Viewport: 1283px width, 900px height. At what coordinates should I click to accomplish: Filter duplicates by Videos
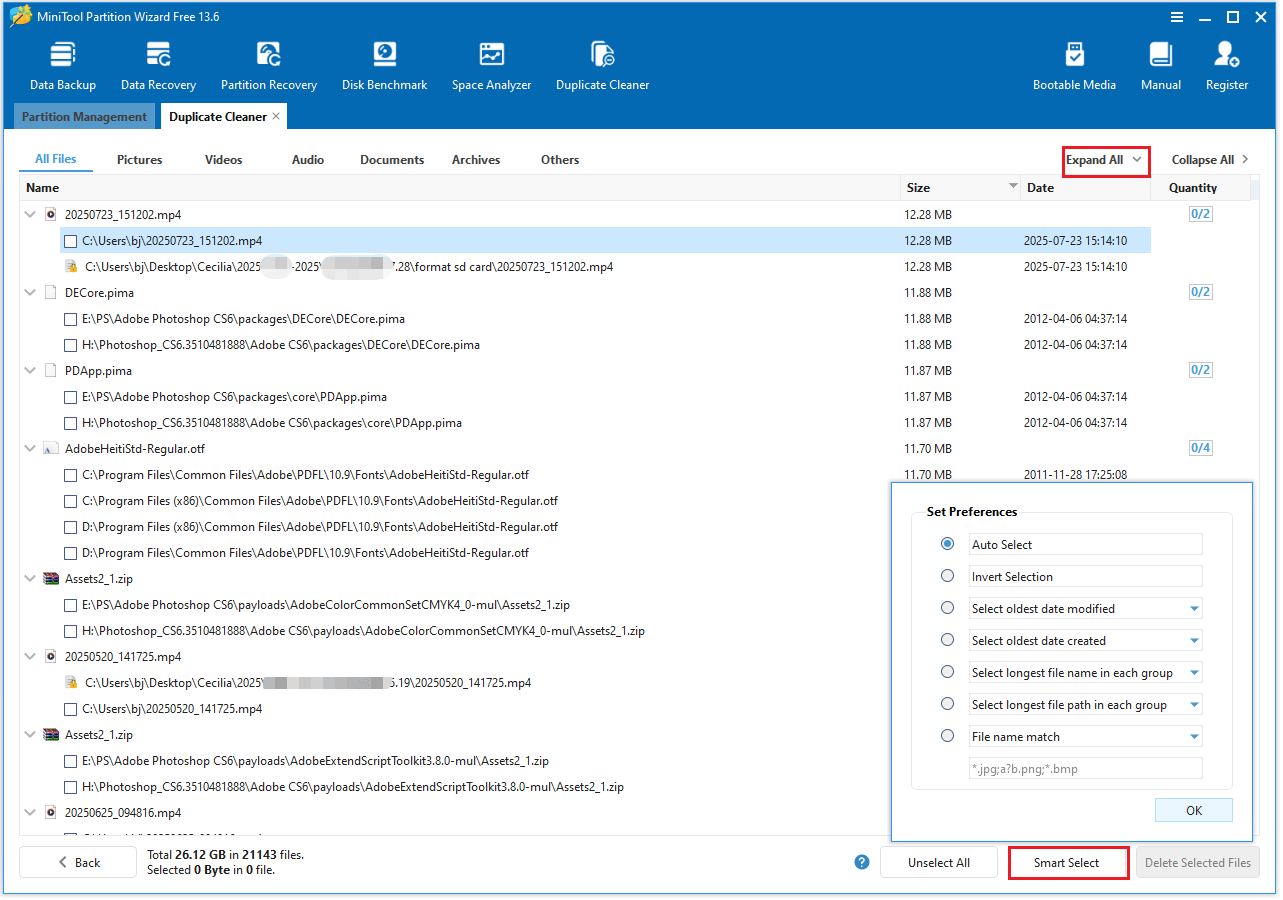(224, 160)
